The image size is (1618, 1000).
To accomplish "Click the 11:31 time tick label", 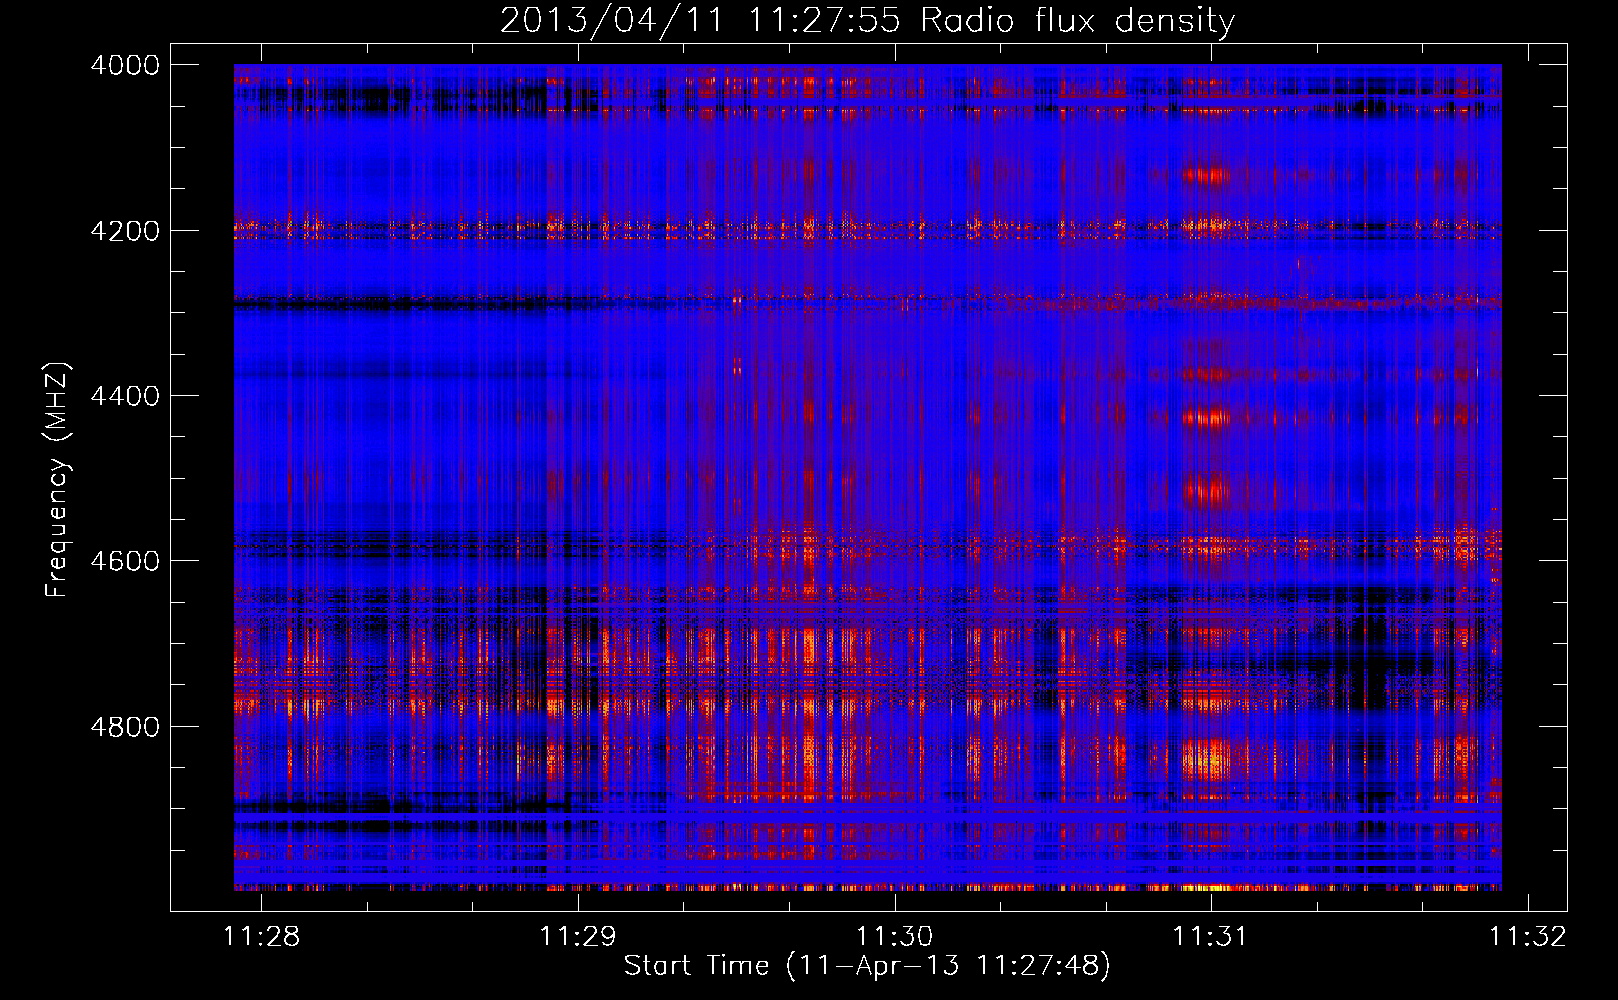I will point(1211,936).
